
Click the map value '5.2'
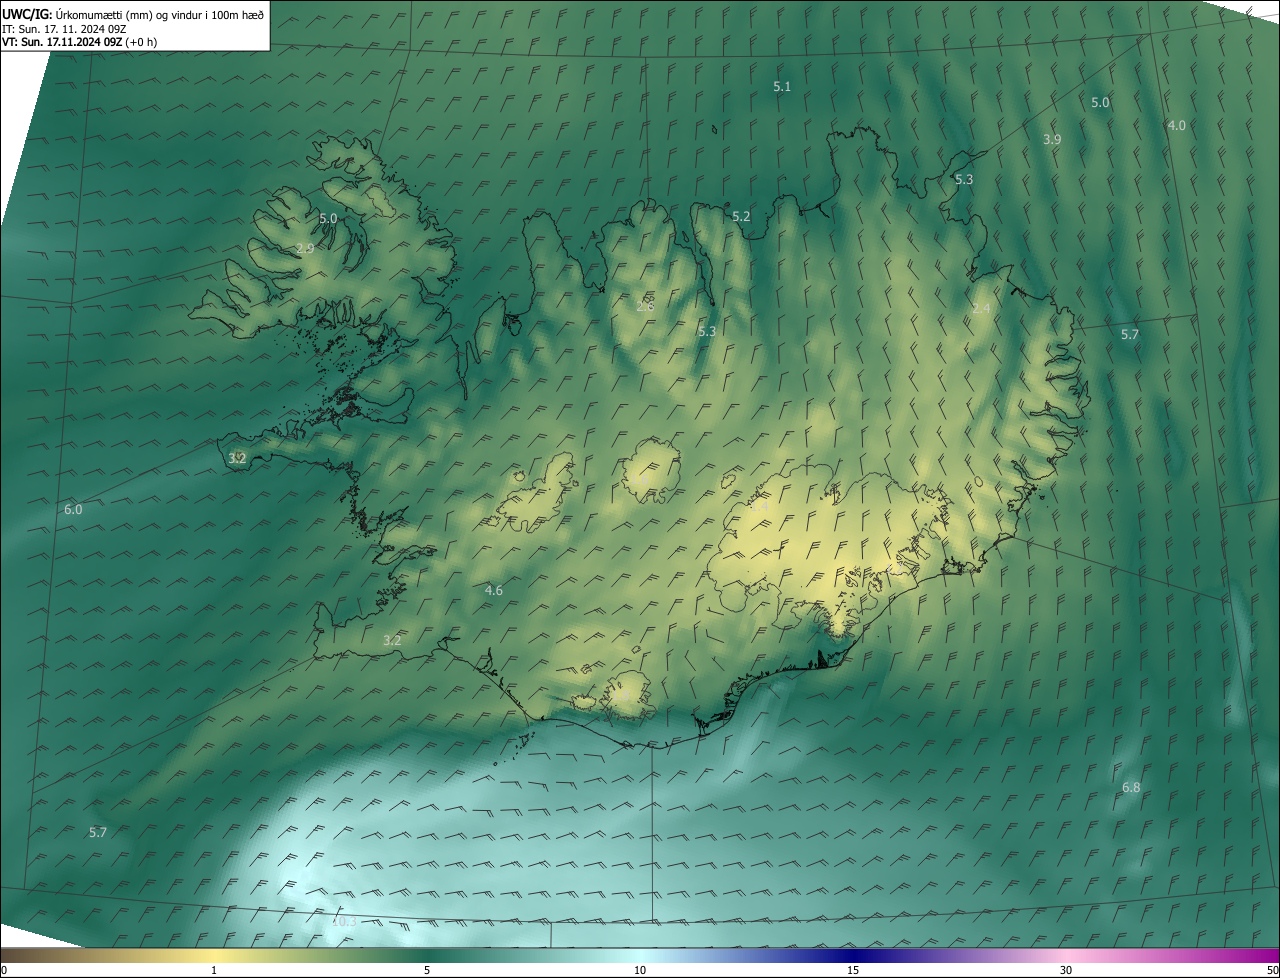[x=741, y=216]
